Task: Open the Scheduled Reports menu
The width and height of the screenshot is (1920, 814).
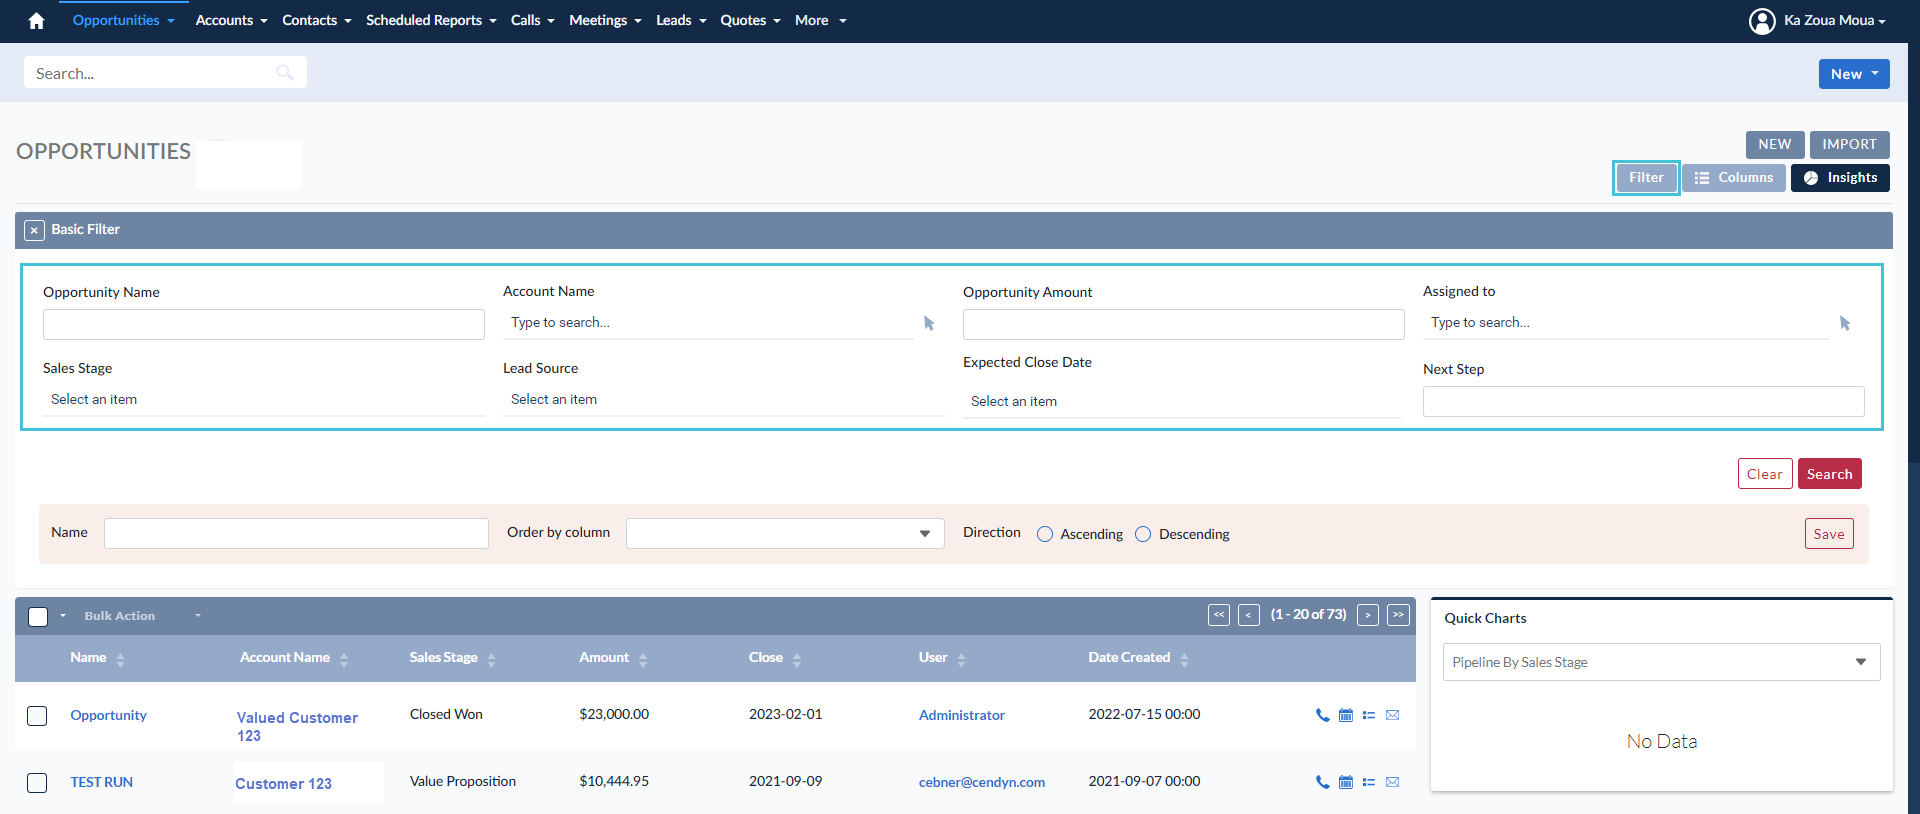Action: click(431, 21)
